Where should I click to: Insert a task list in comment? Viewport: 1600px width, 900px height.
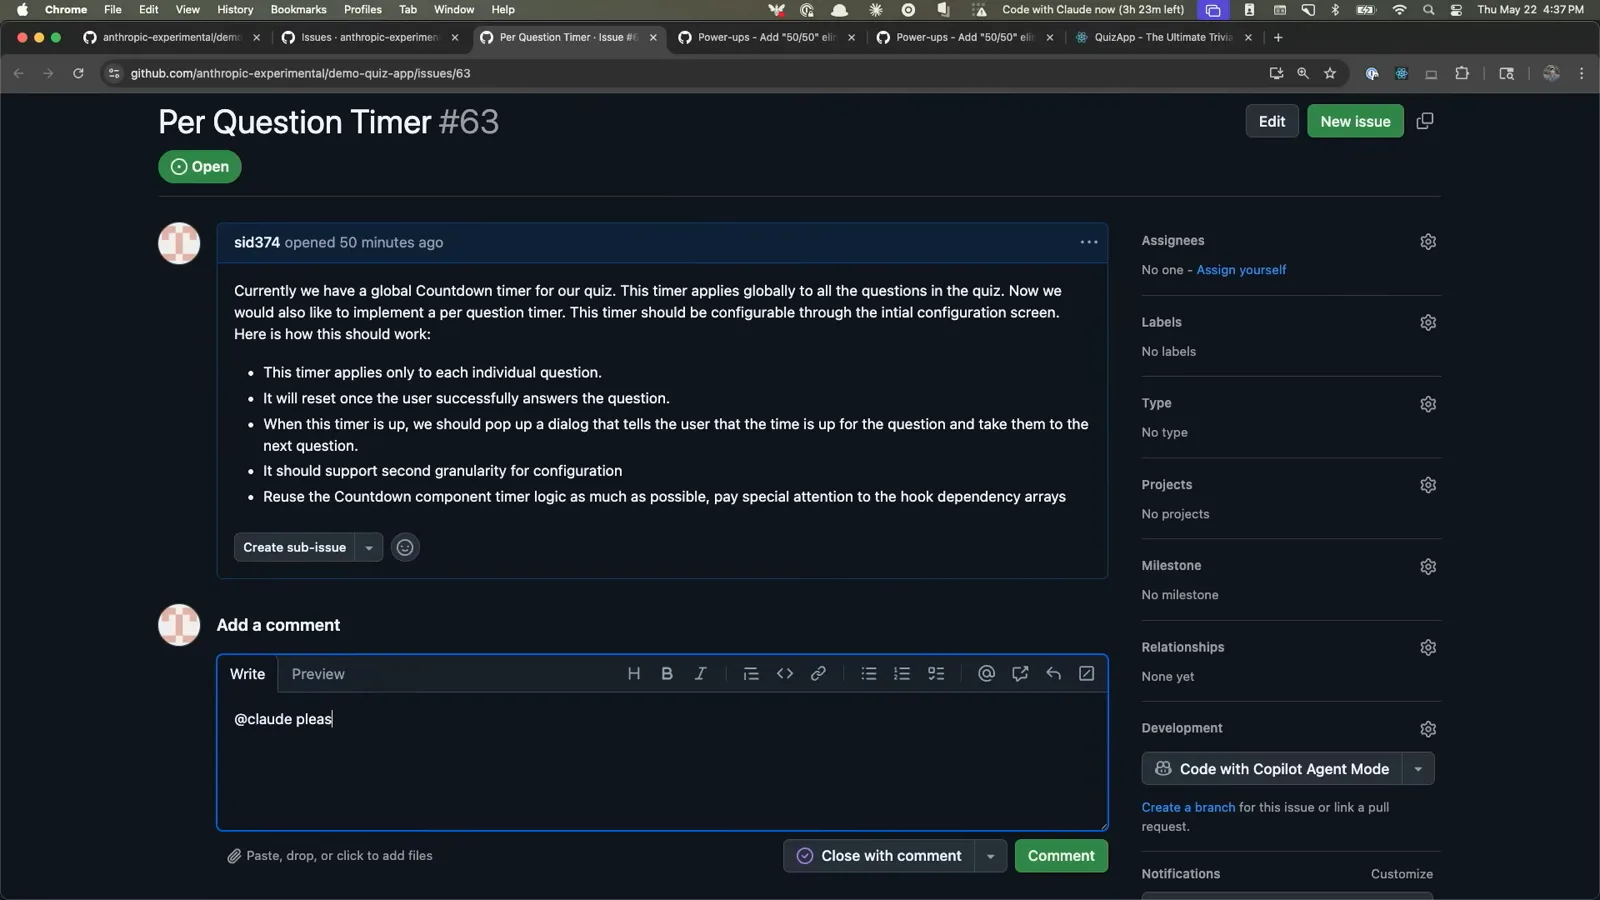coord(936,674)
